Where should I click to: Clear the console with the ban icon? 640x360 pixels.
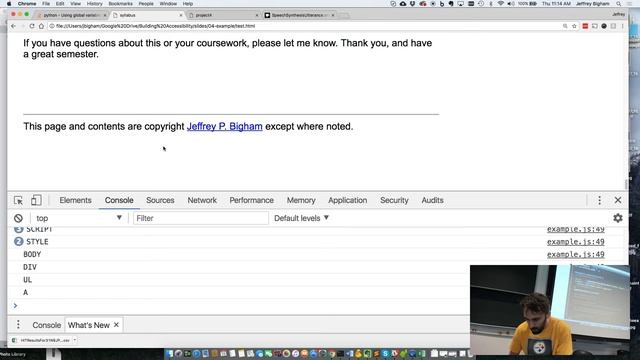pyautogui.click(x=18, y=218)
